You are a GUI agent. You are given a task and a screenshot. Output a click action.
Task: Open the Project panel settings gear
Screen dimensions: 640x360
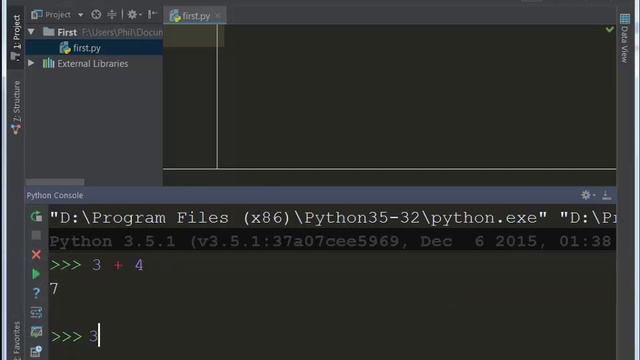click(133, 15)
